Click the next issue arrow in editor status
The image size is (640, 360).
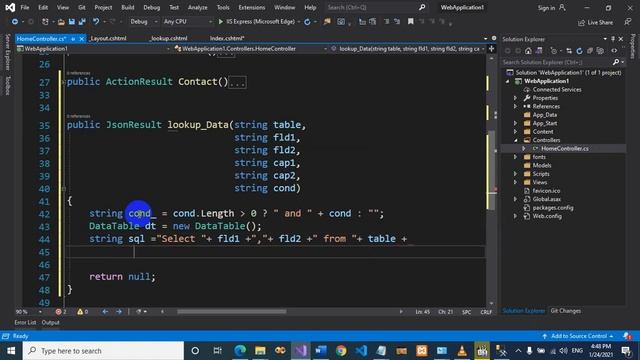click(x=119, y=312)
